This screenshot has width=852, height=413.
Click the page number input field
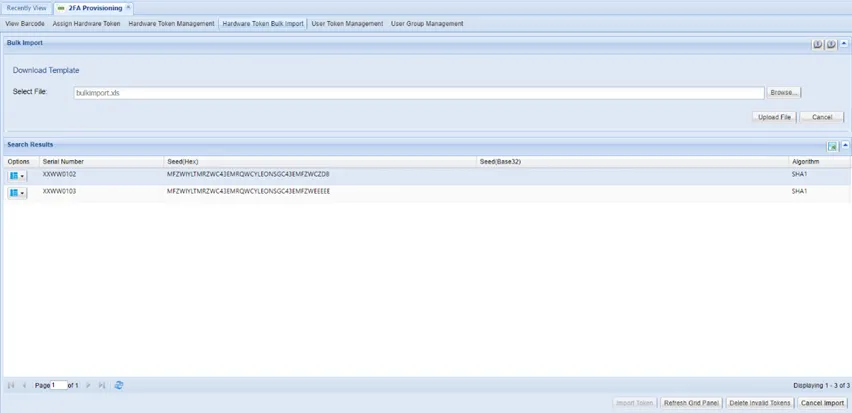click(x=59, y=385)
